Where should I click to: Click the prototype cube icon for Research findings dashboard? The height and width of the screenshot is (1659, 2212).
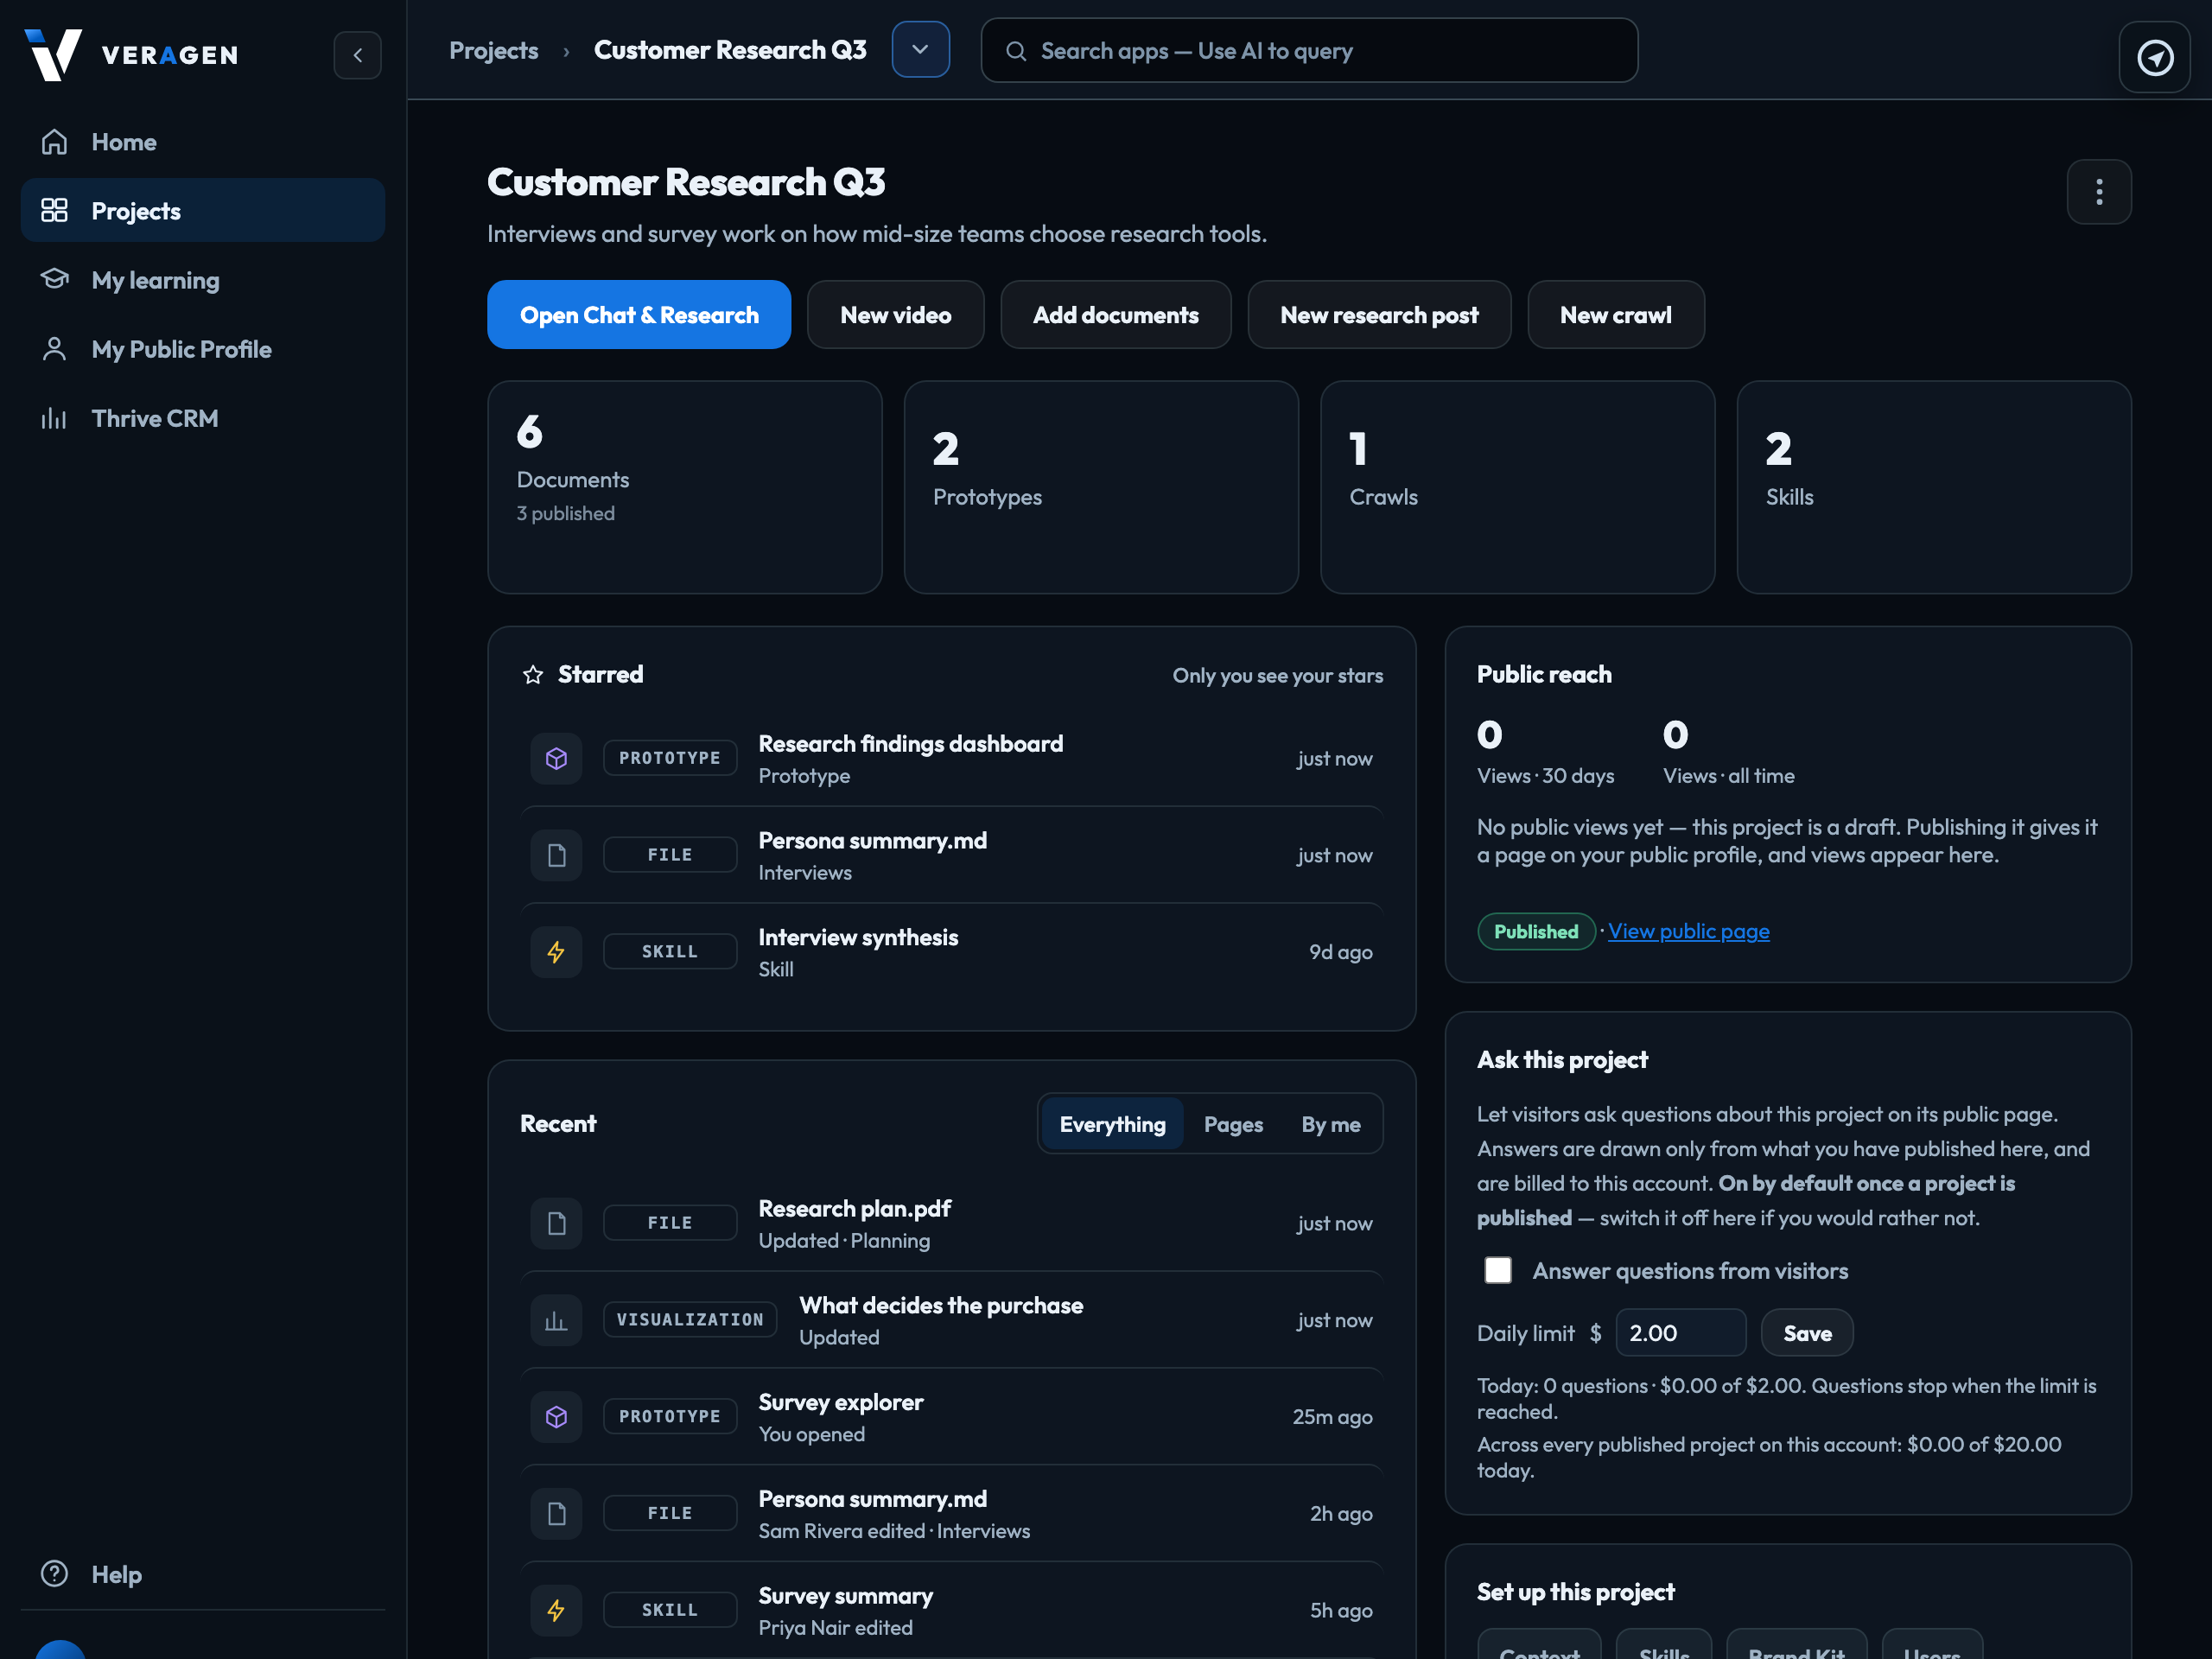(x=556, y=758)
